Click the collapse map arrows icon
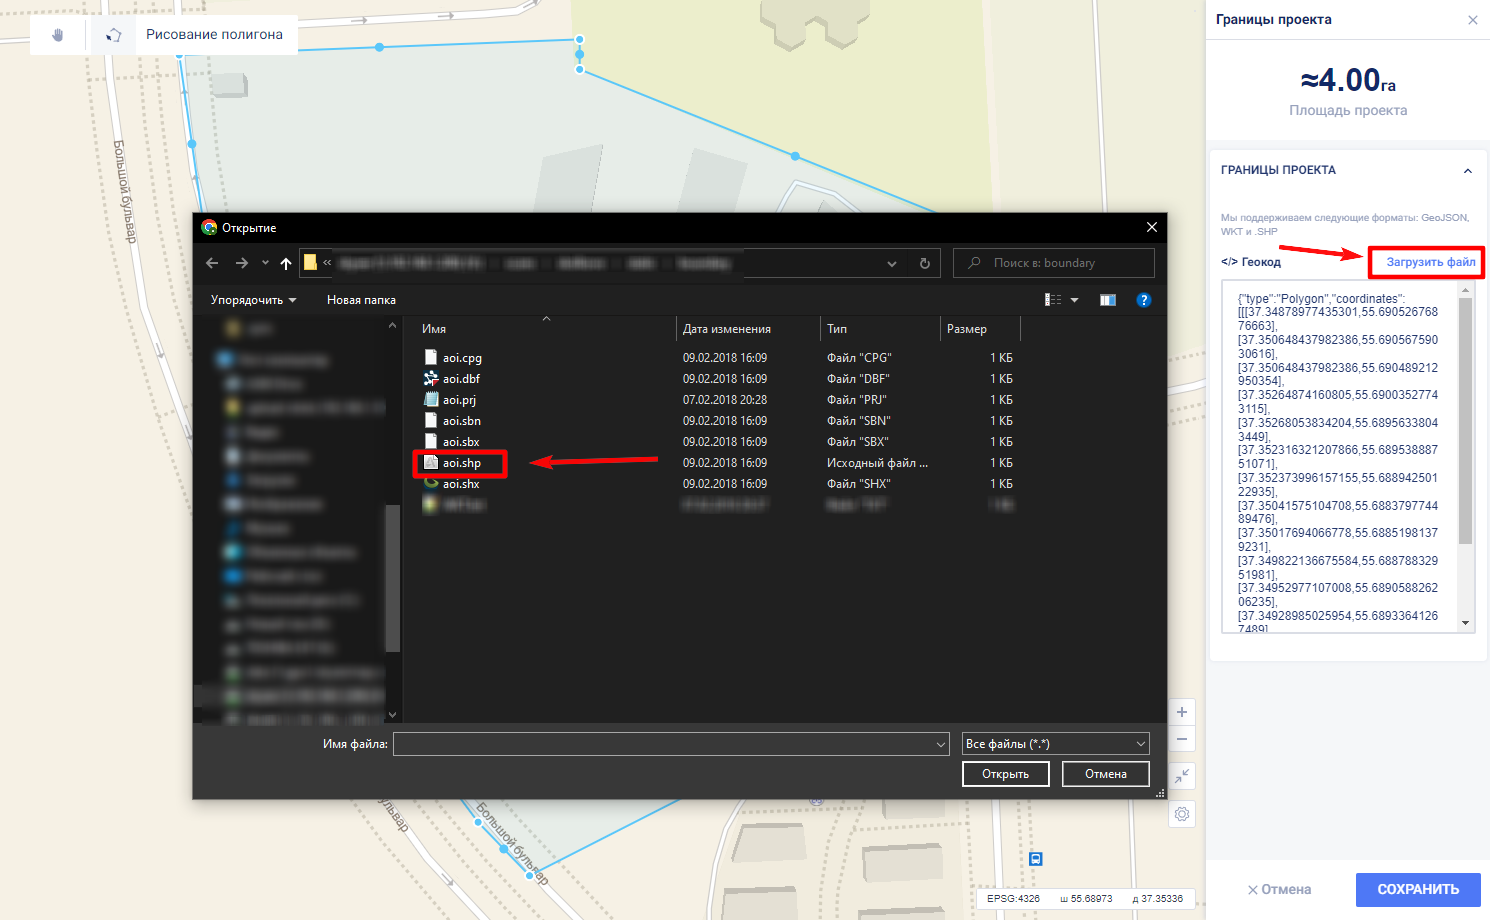The image size is (1490, 920). (1182, 776)
